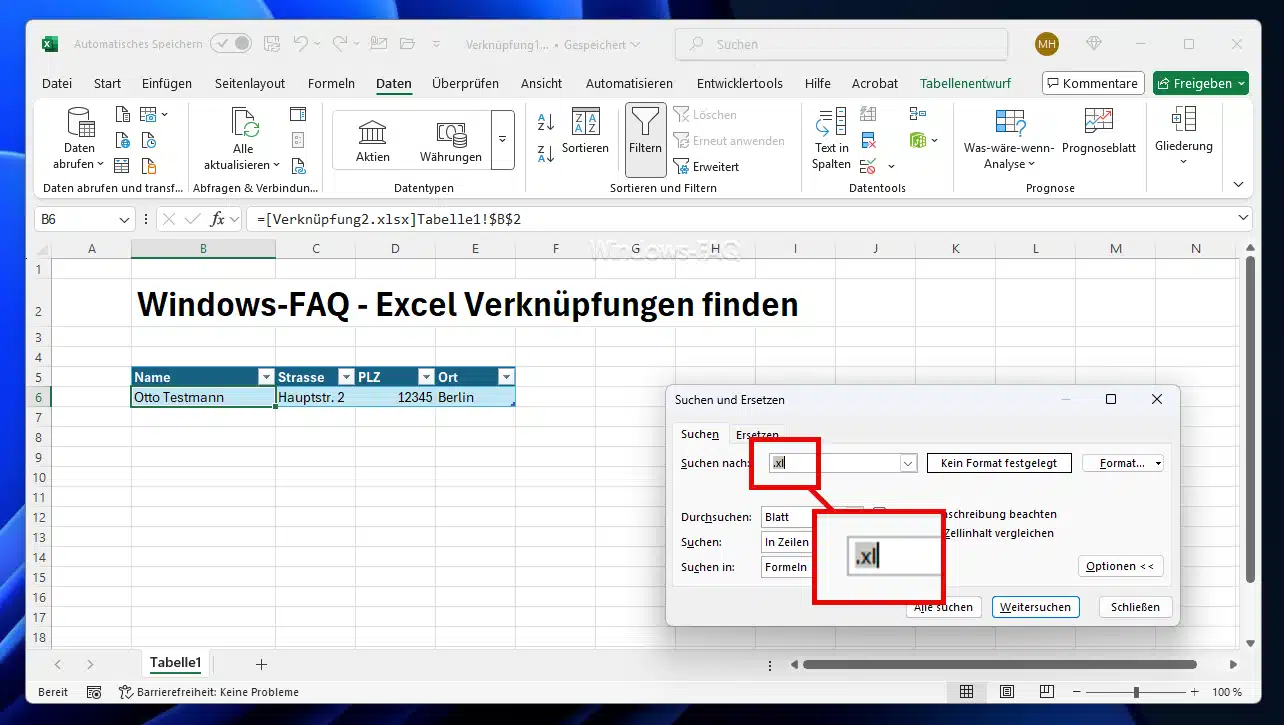The width and height of the screenshot is (1284, 725).
Task: Switch to the Formeln ribbon tab
Action: click(331, 83)
